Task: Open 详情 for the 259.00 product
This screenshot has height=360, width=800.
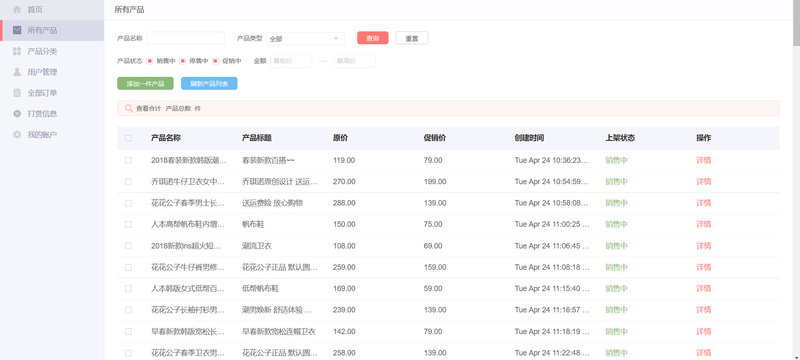Action: pos(704,267)
